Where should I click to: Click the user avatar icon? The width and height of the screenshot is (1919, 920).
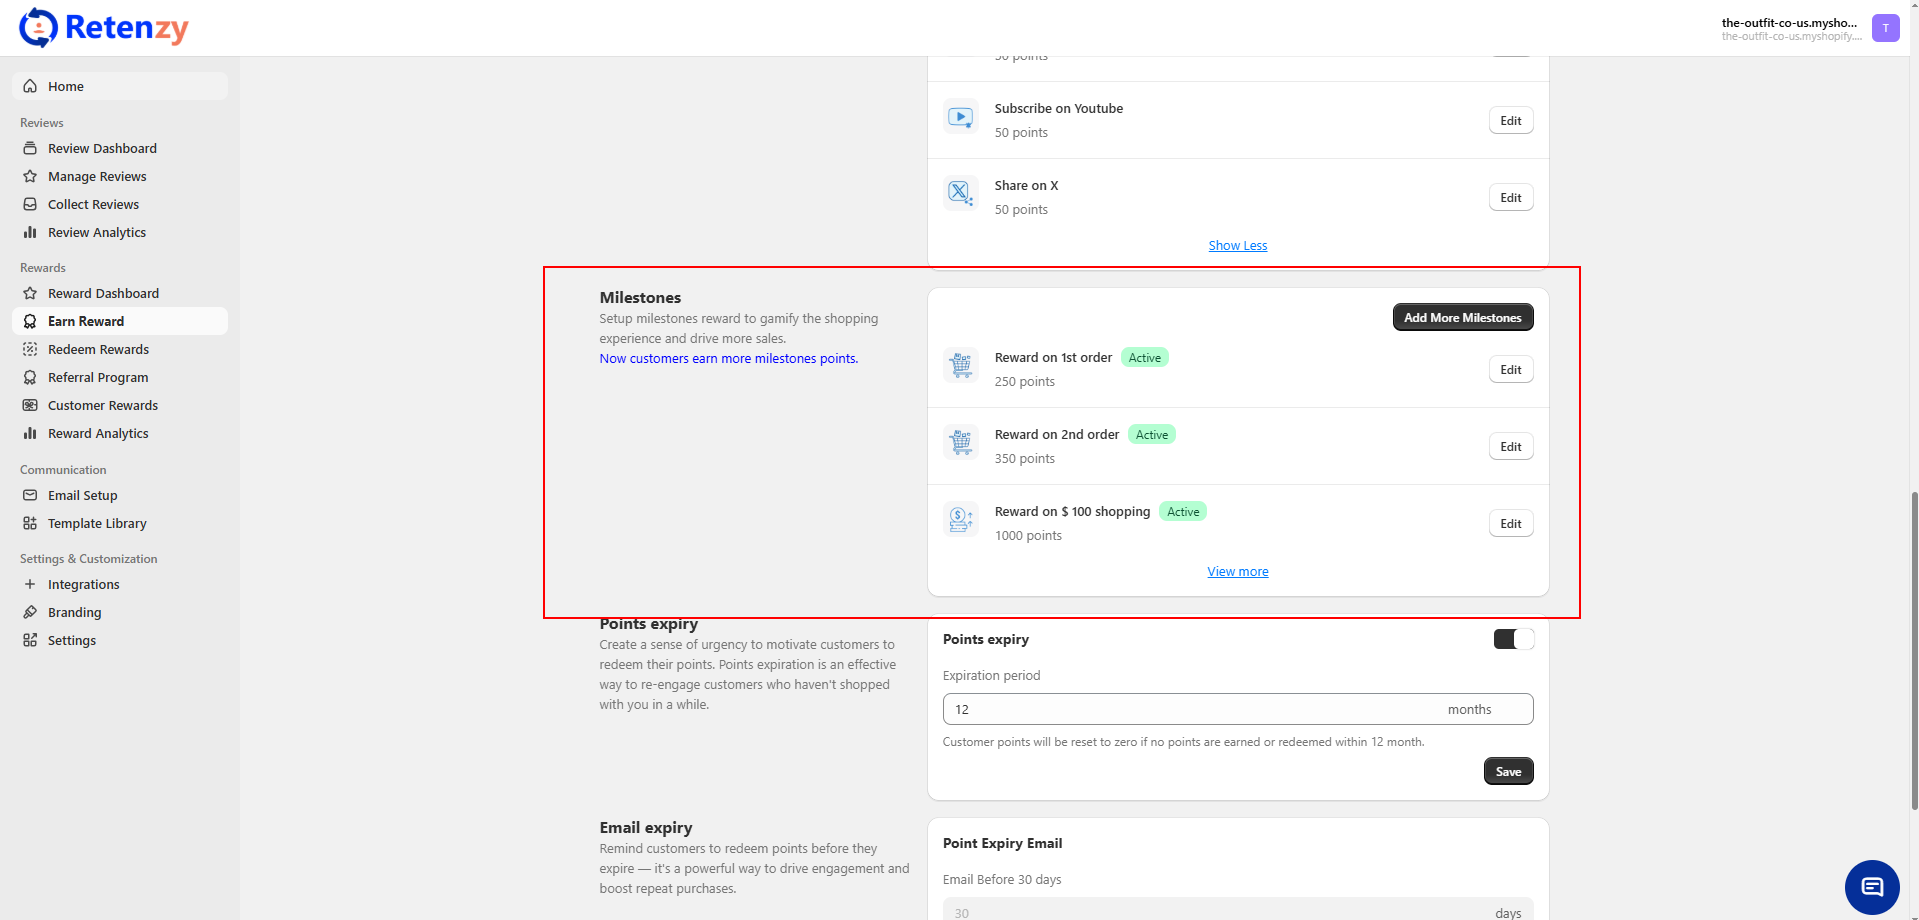point(1885,28)
